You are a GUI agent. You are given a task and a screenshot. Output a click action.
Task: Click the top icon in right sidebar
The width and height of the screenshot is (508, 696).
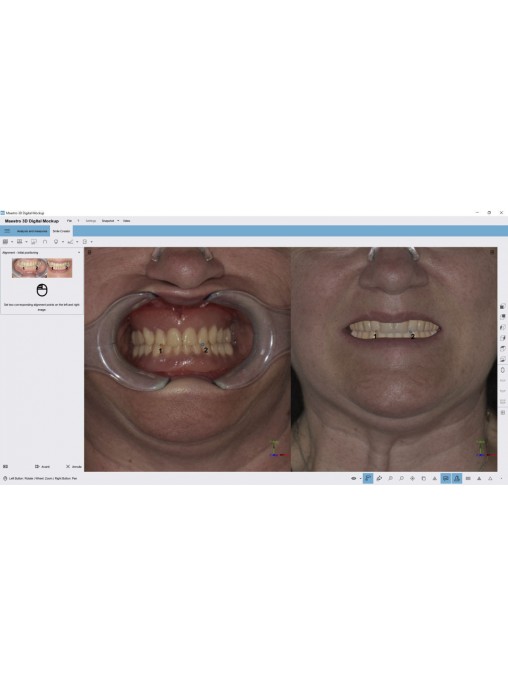pyautogui.click(x=503, y=306)
